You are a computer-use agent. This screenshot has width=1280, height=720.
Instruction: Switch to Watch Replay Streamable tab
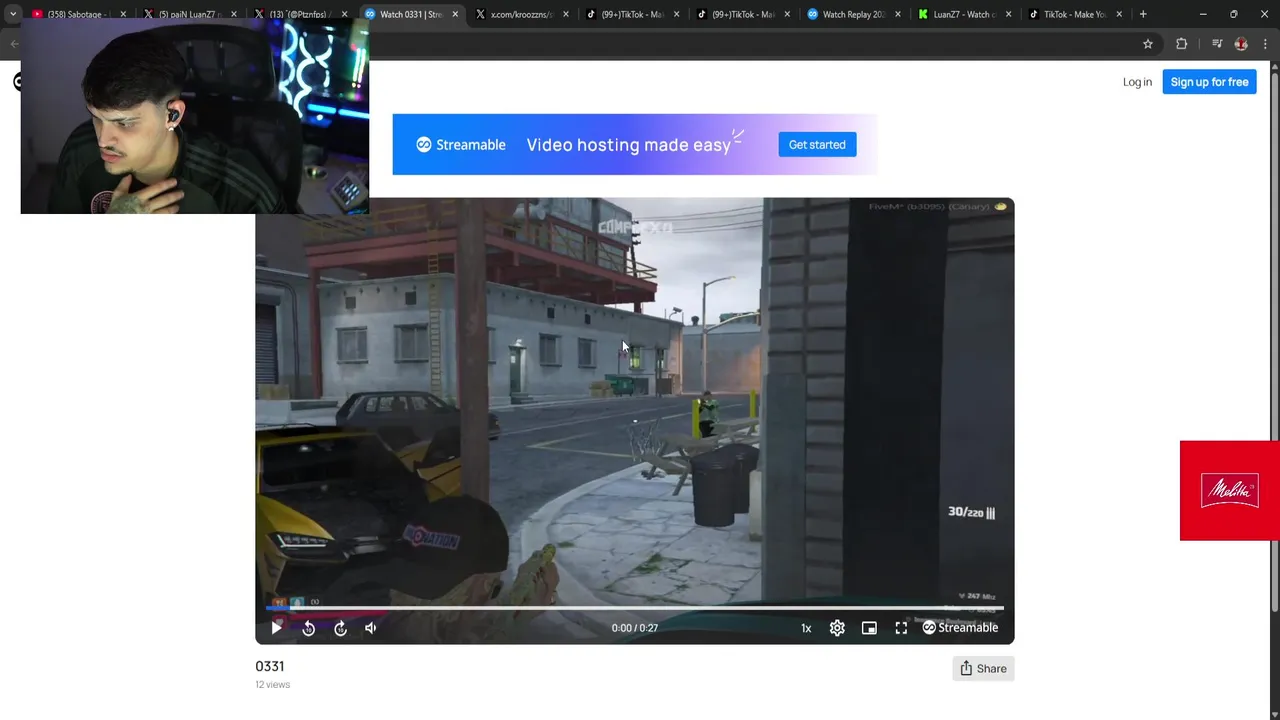point(853,14)
